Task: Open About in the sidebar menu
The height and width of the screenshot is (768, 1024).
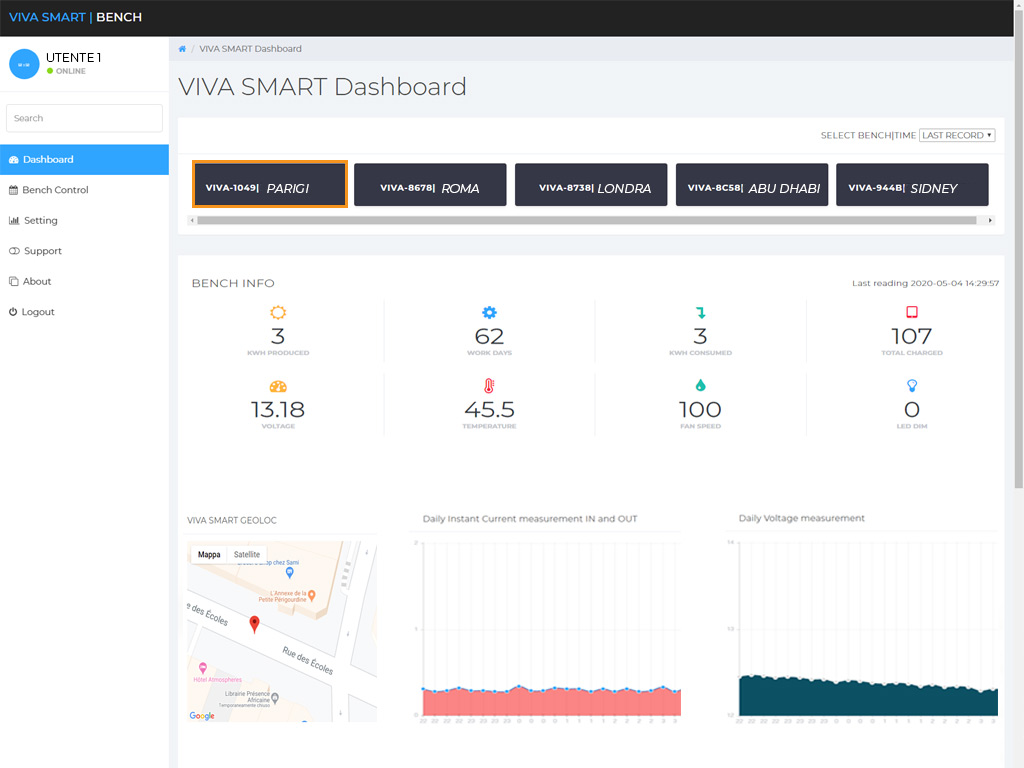Action: 84,281
